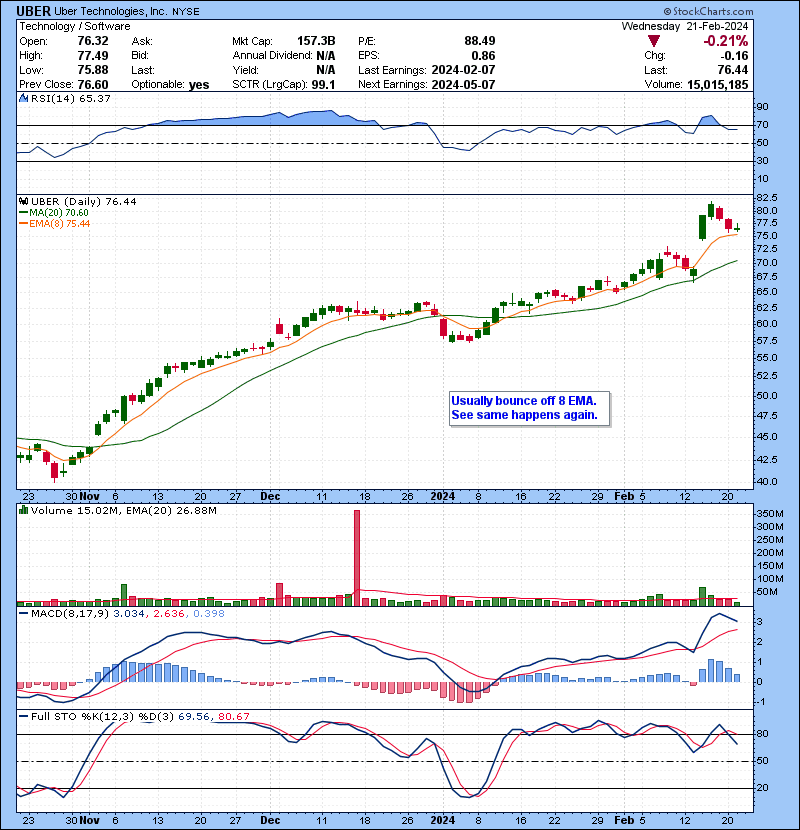The image size is (800, 830).
Task: Click the orange EMA(8) legend line marker
Action: pyautogui.click(x=23, y=224)
